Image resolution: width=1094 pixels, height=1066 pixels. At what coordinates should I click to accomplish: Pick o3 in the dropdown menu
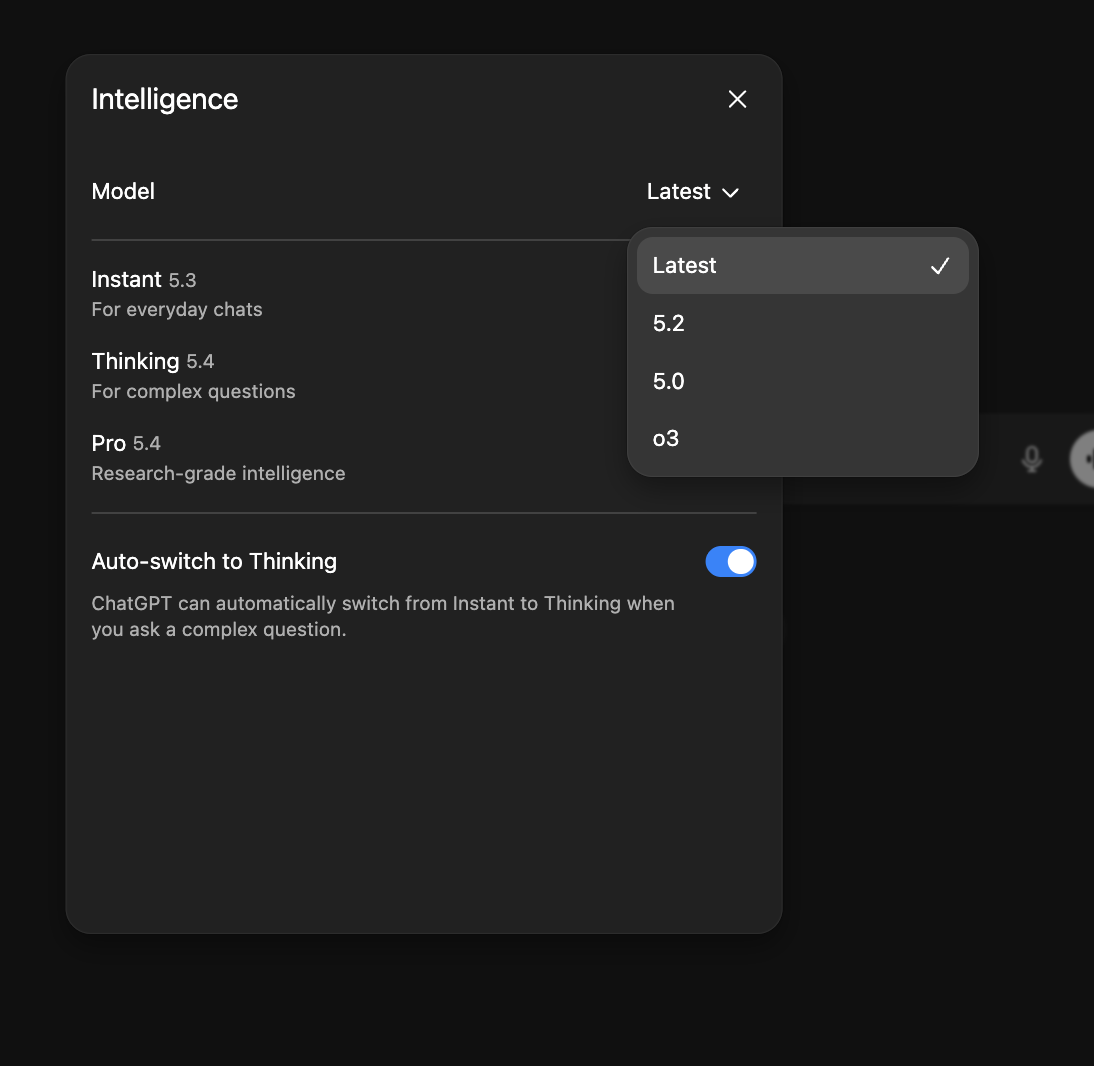(666, 438)
